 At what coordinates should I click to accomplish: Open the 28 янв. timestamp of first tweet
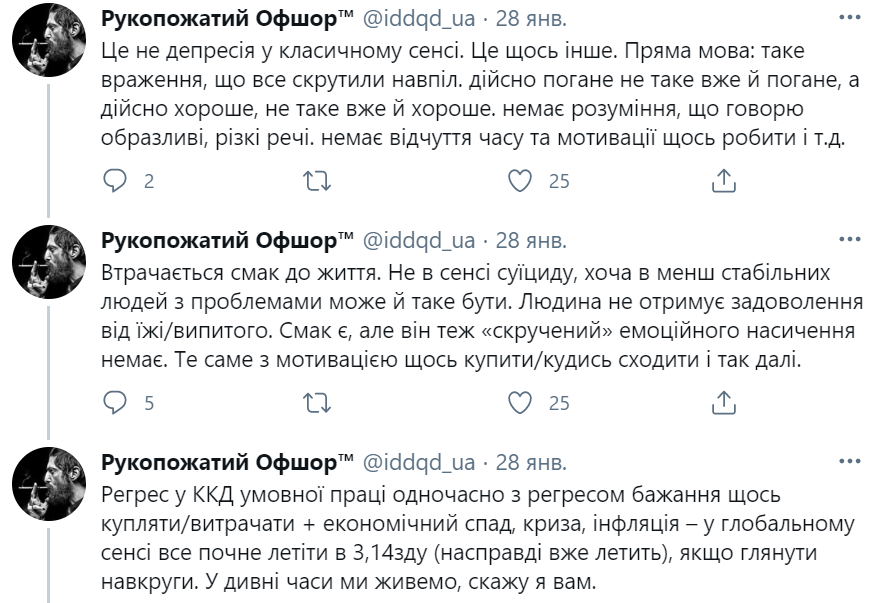[x=530, y=19]
